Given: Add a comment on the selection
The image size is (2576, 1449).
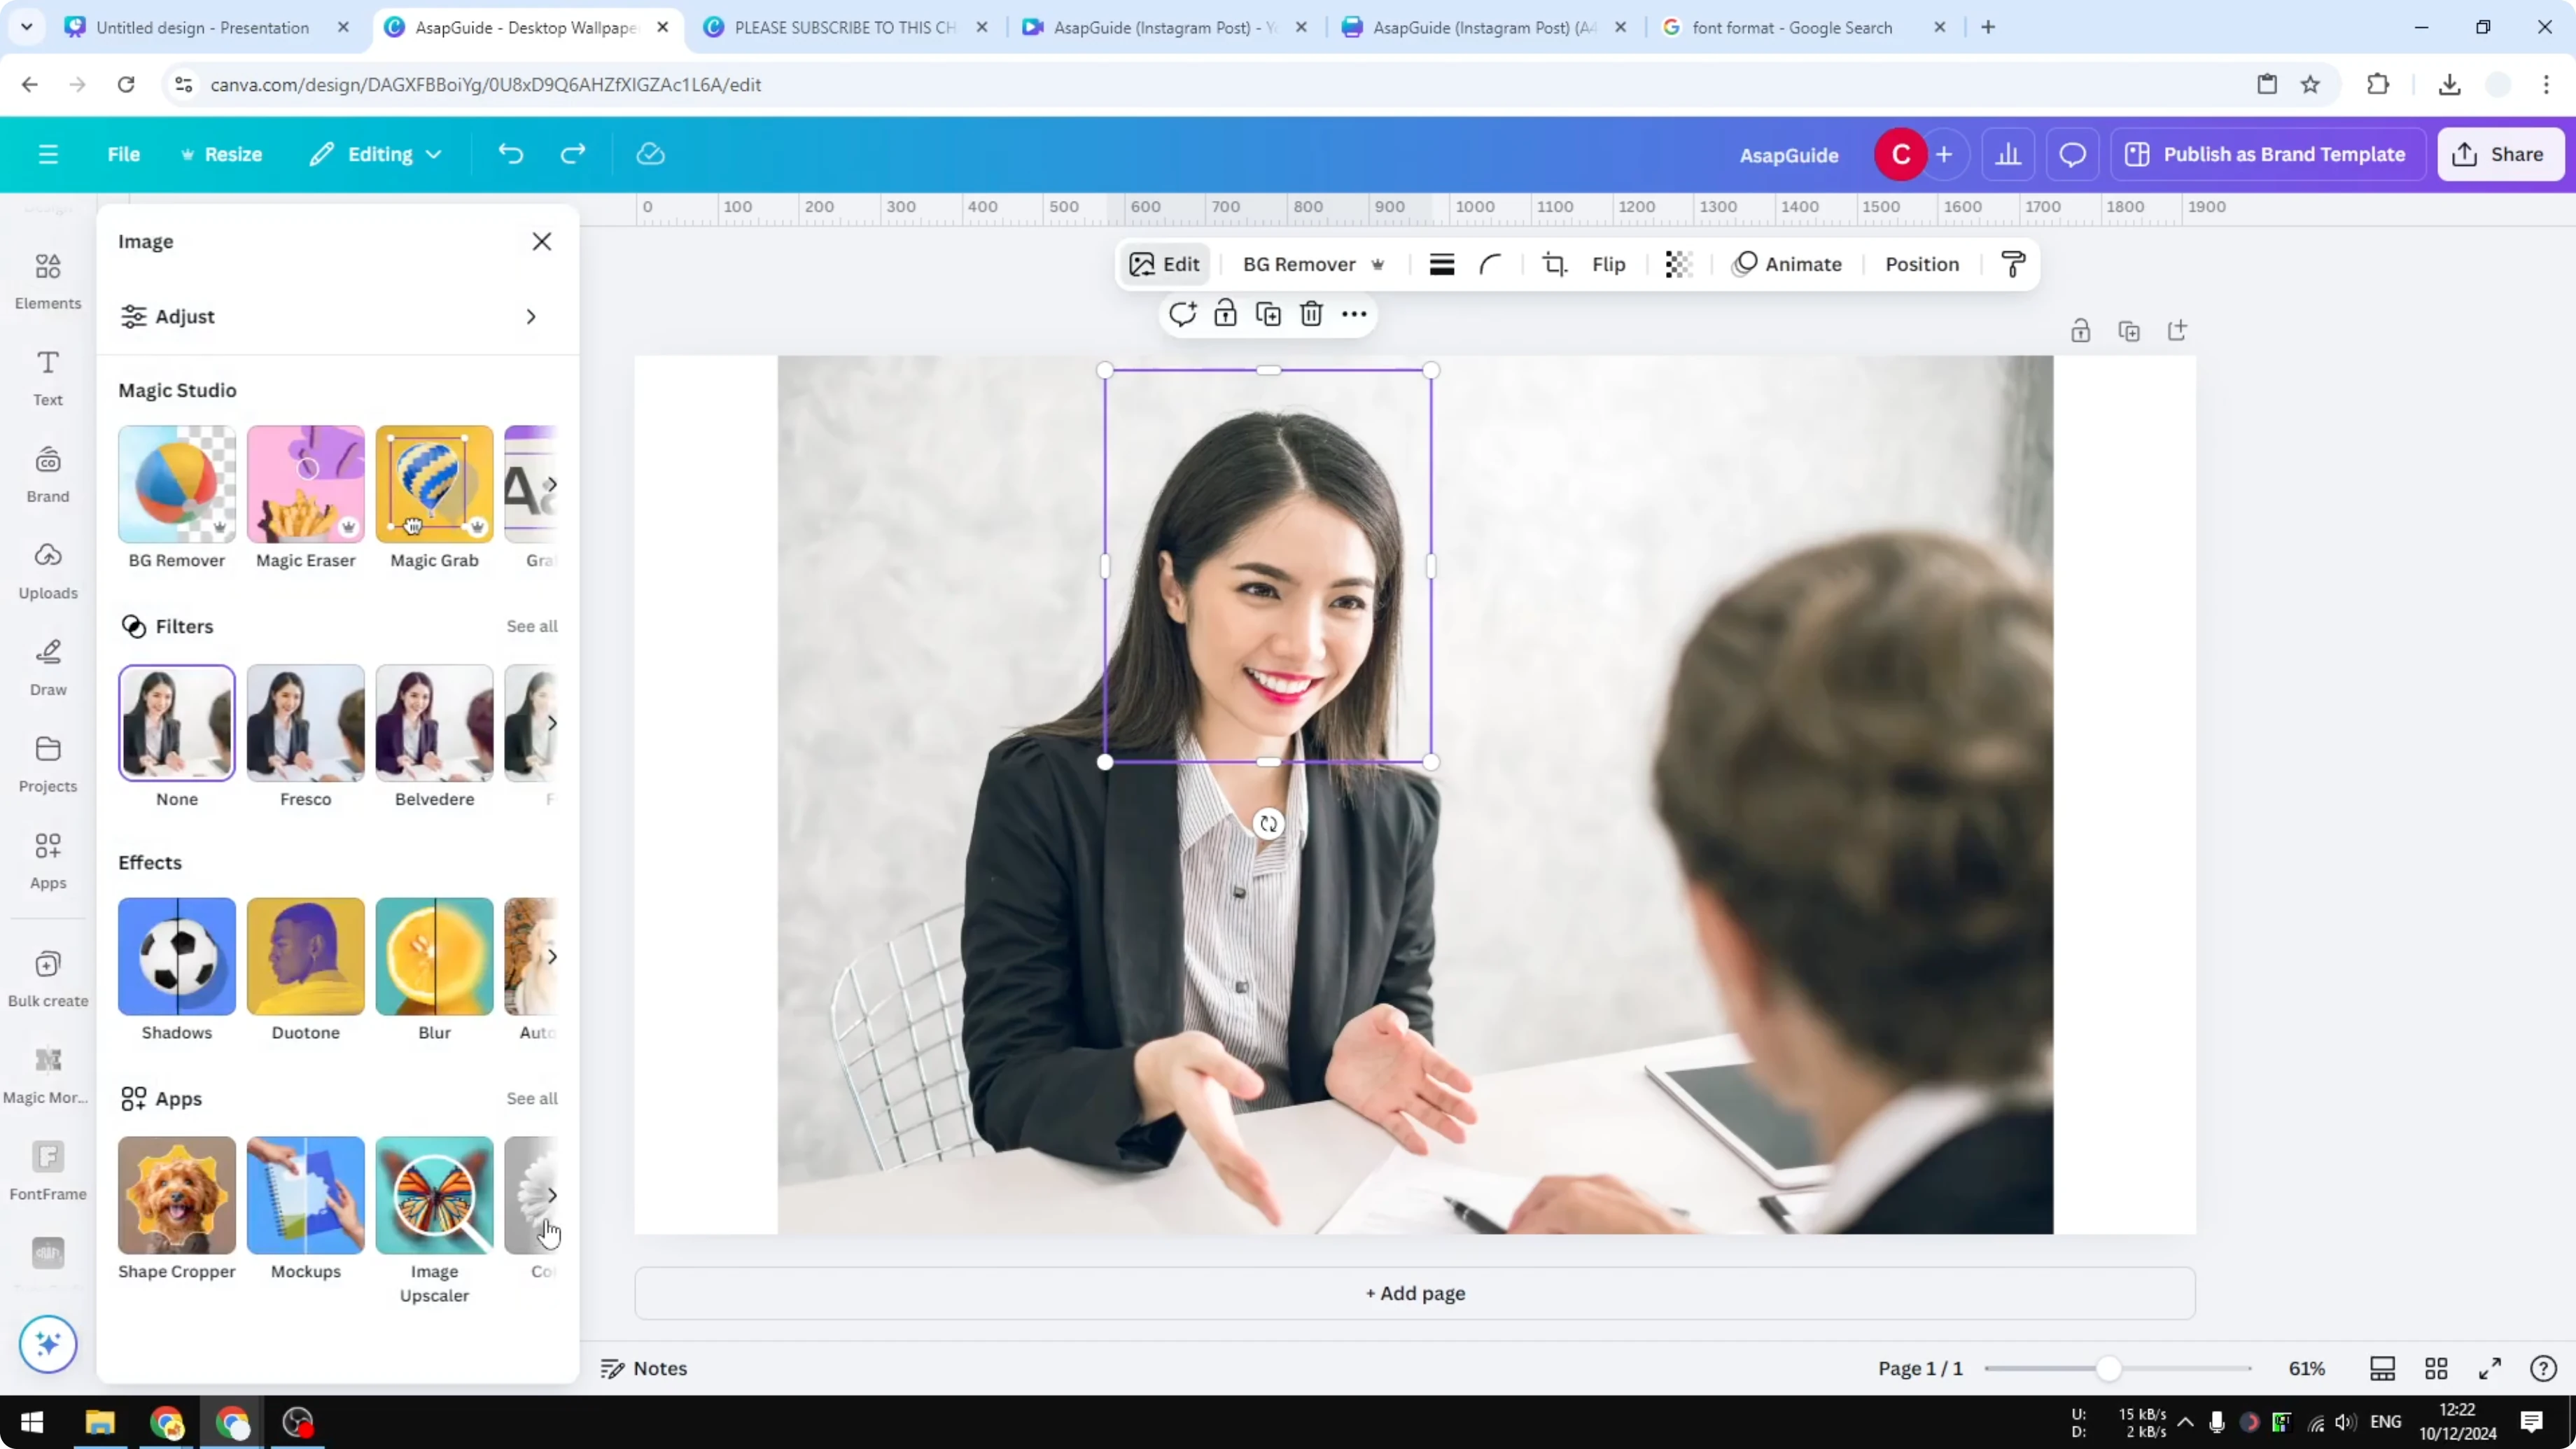Looking at the screenshot, I should click(x=1183, y=313).
